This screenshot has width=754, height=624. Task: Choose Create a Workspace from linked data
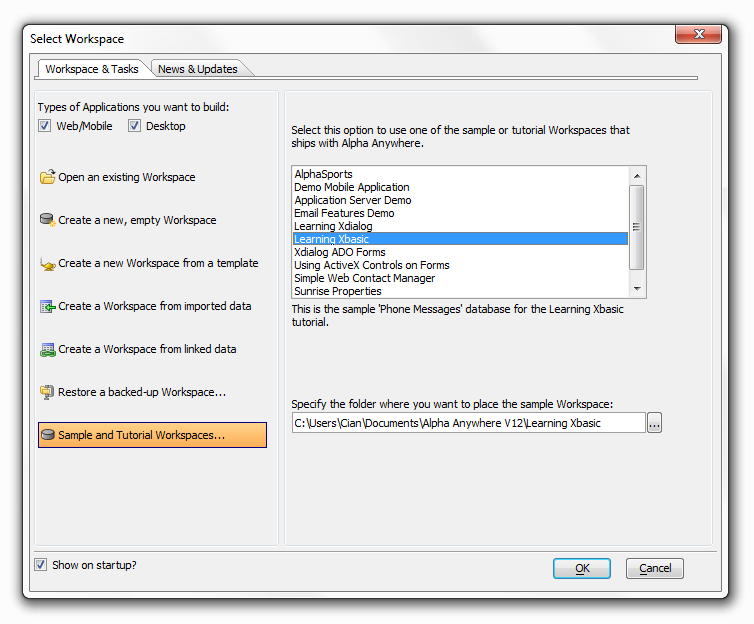pos(147,349)
